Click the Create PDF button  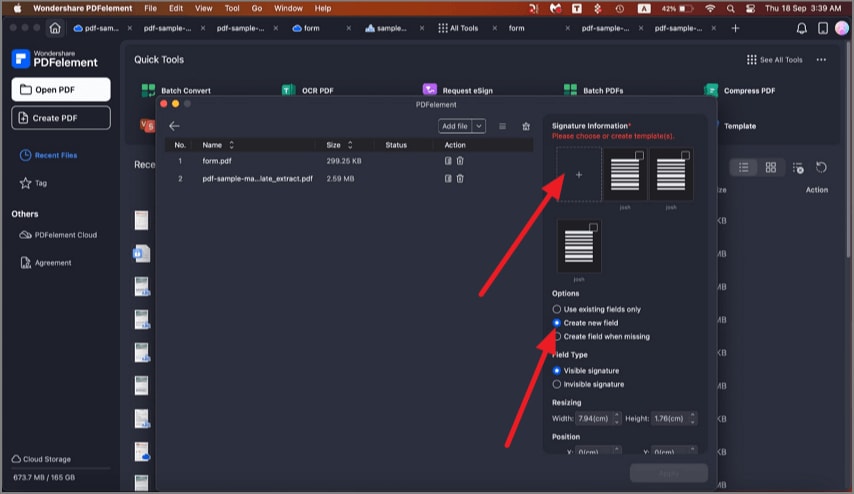click(x=61, y=118)
